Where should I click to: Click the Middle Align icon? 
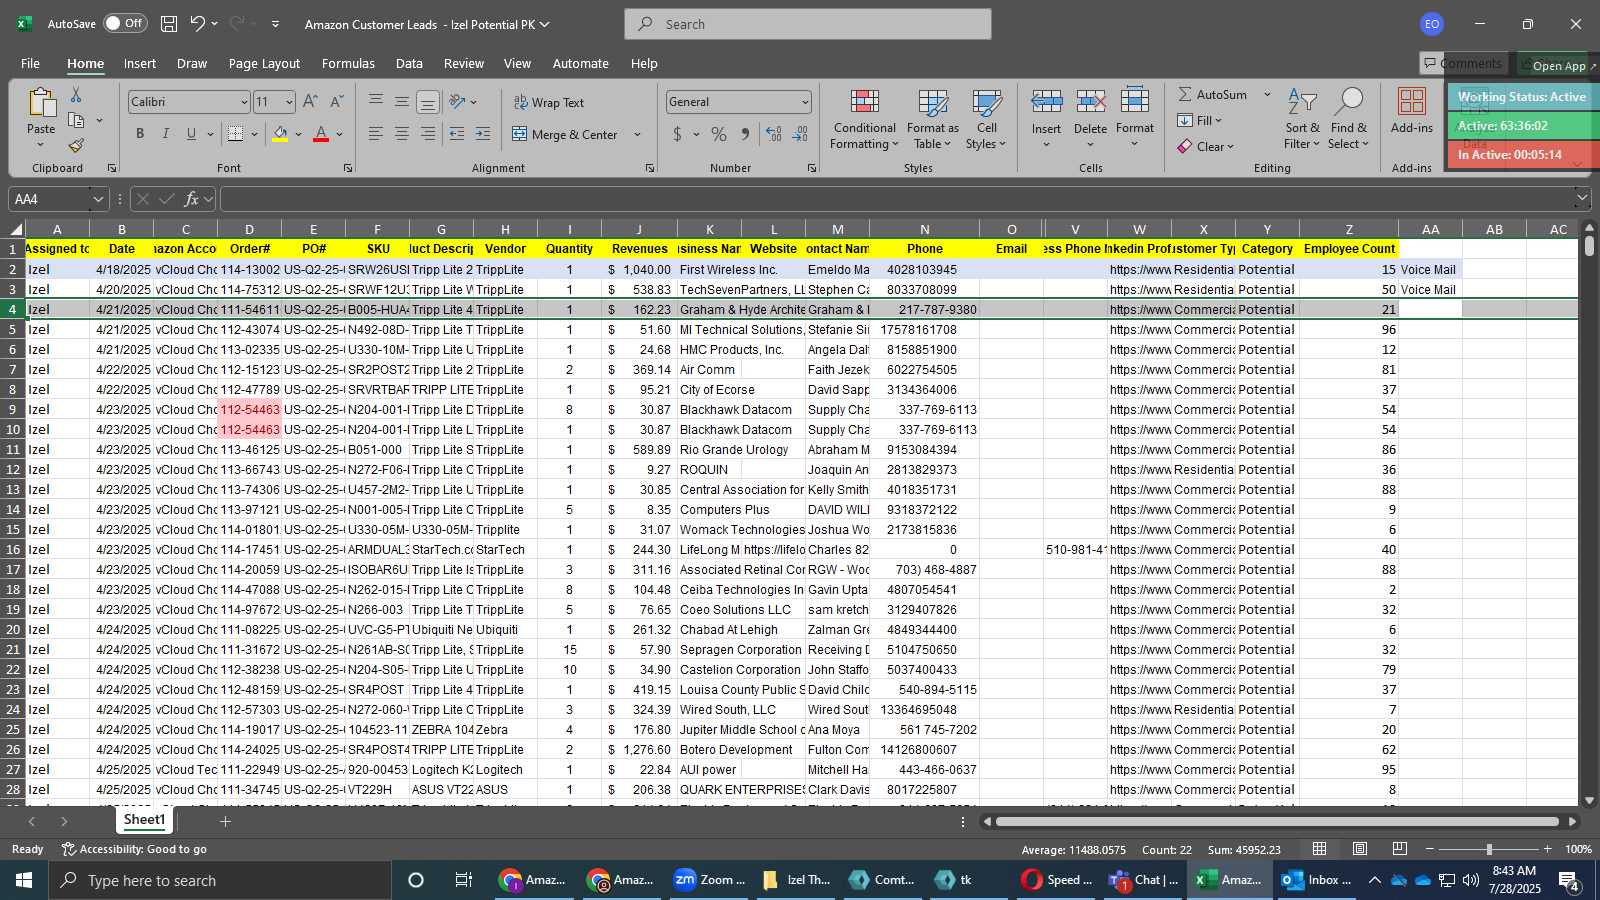[402, 102]
